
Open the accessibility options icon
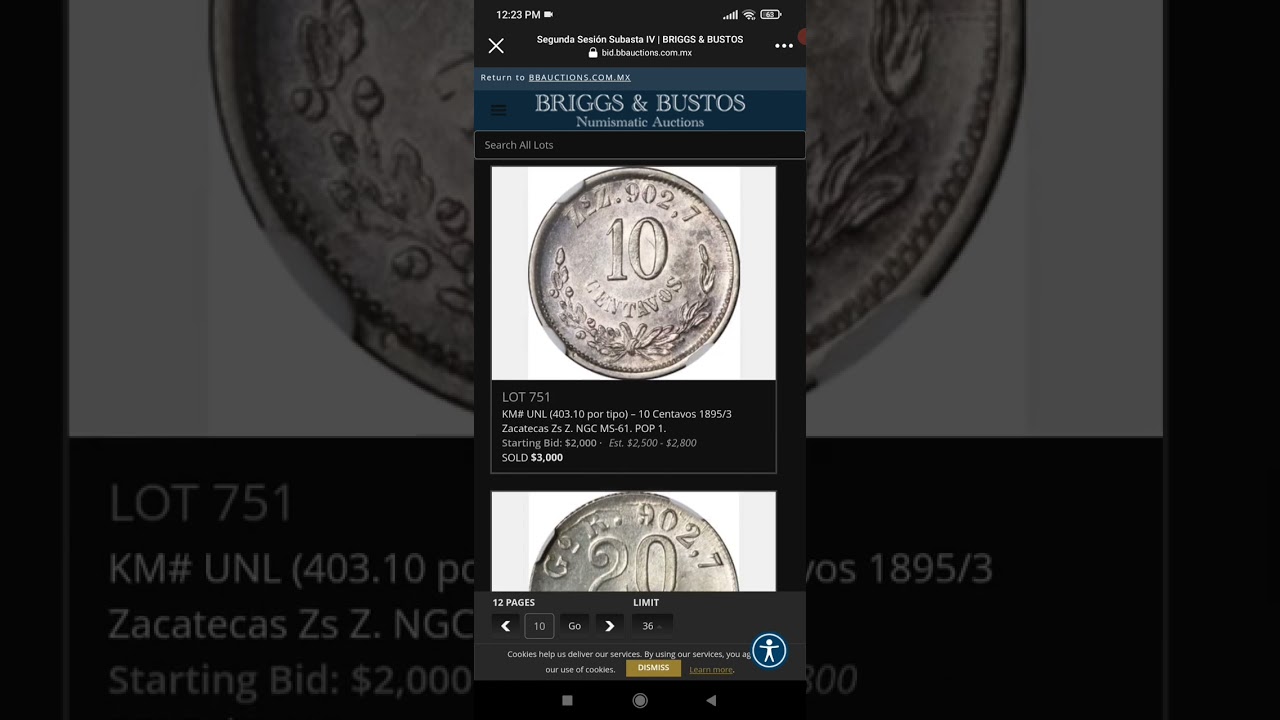[770, 651]
